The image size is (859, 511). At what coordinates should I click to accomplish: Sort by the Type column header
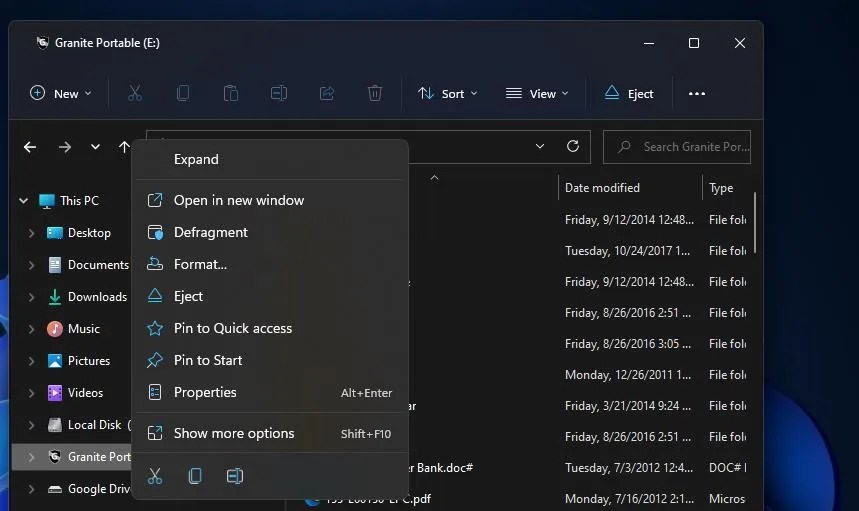(721, 188)
